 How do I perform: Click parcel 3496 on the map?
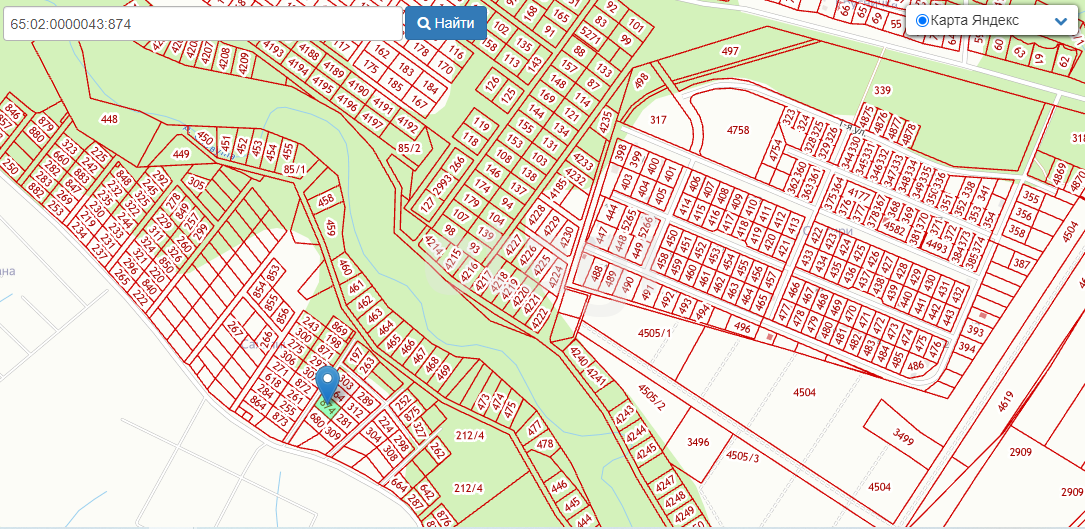(698, 441)
